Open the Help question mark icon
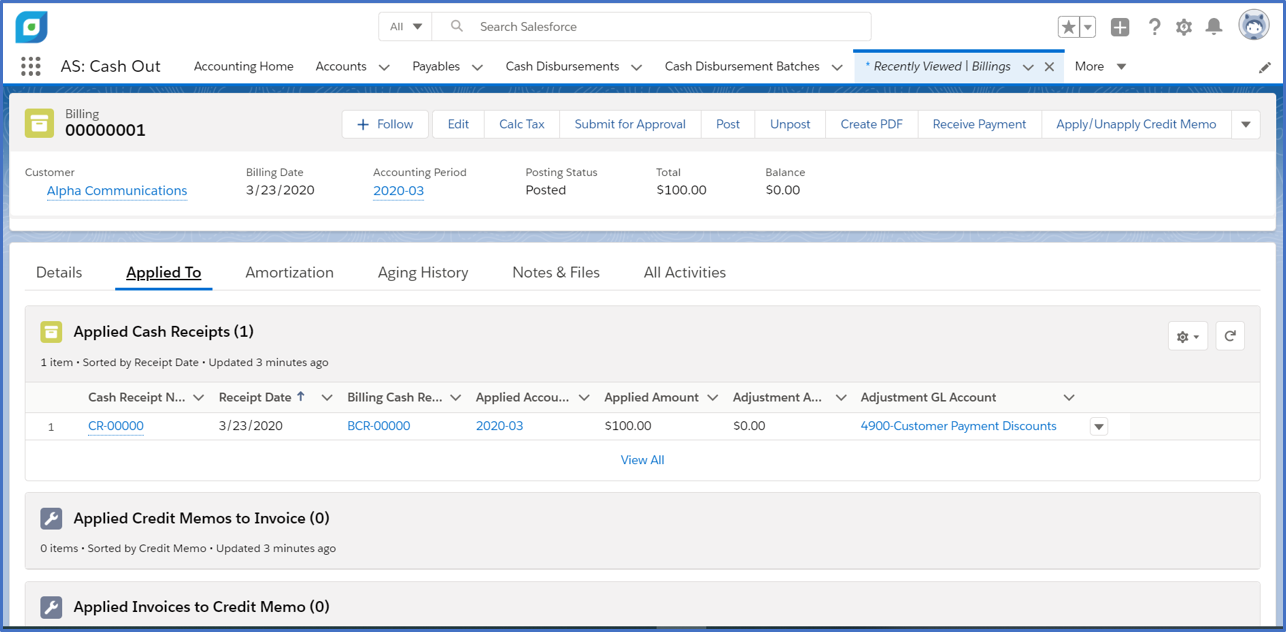The image size is (1286, 632). pos(1154,27)
